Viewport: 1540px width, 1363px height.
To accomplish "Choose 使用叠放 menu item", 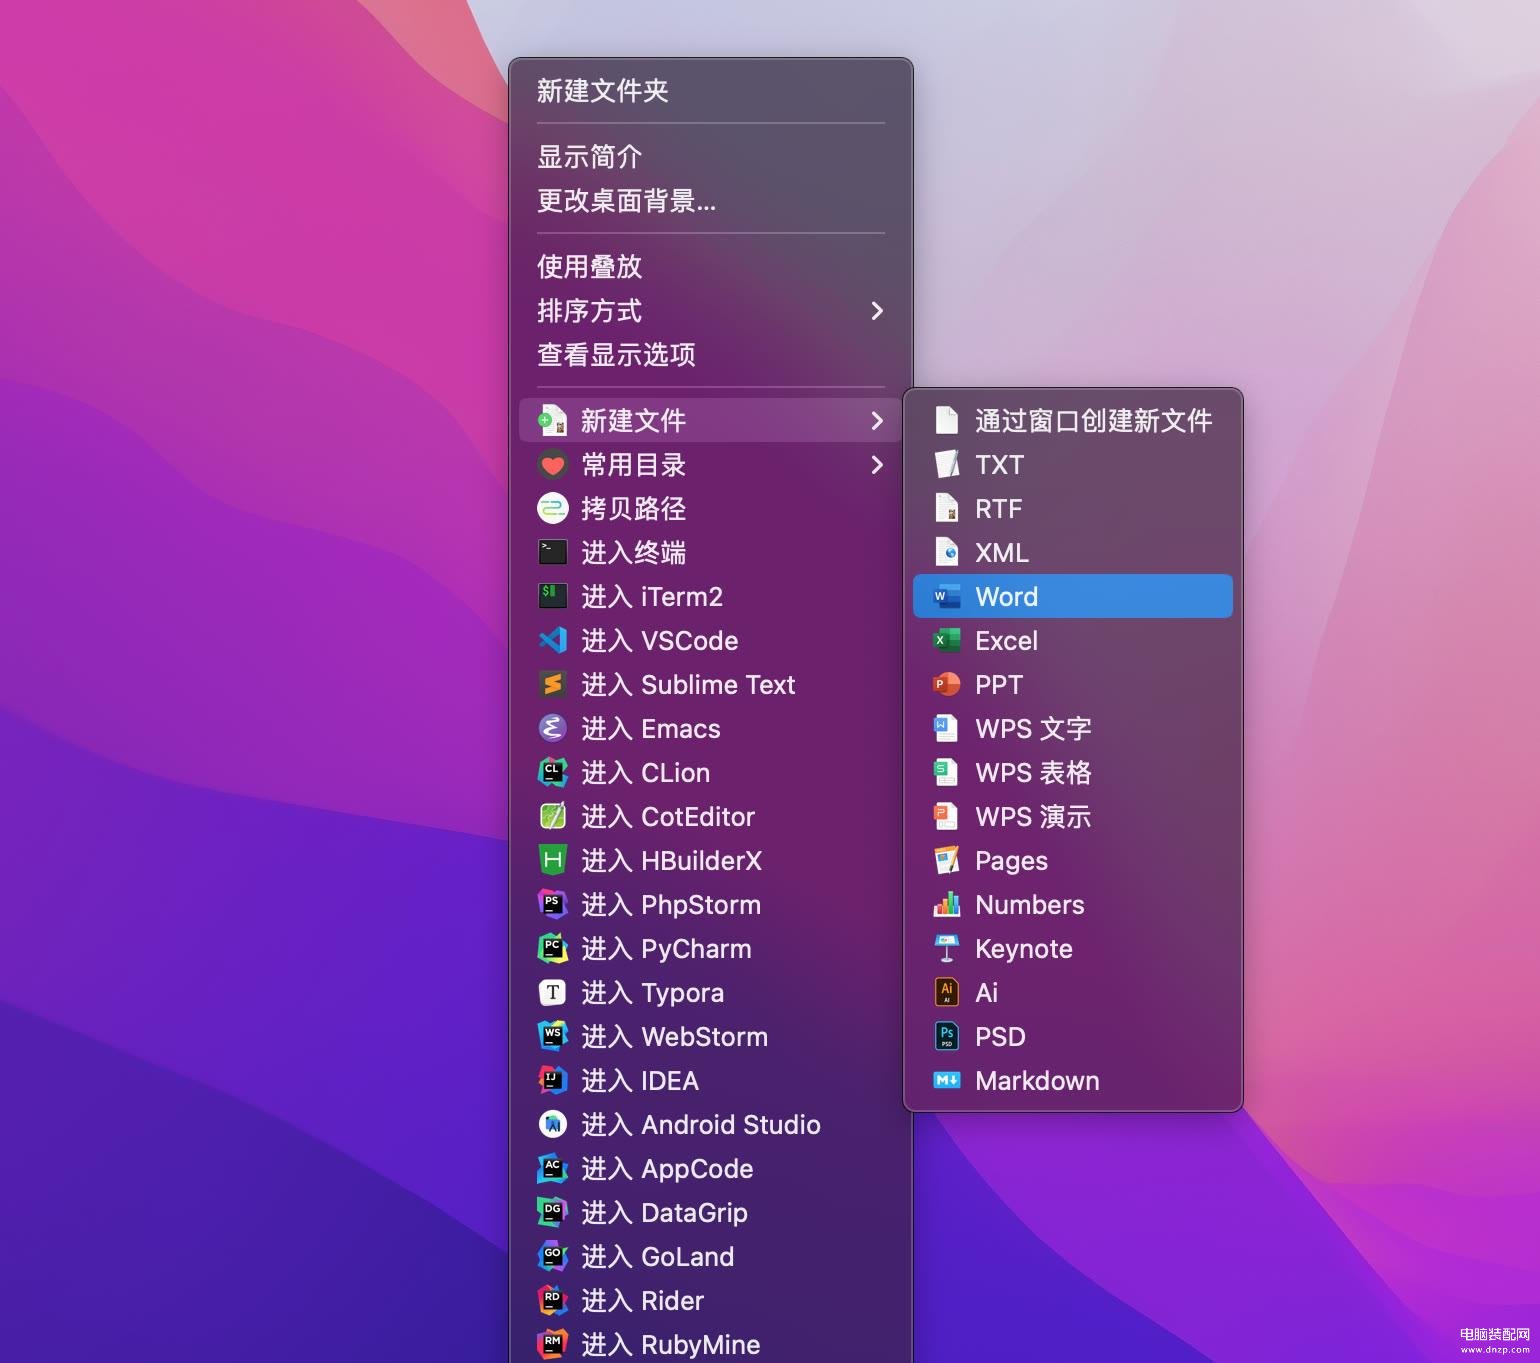I will tap(711, 267).
